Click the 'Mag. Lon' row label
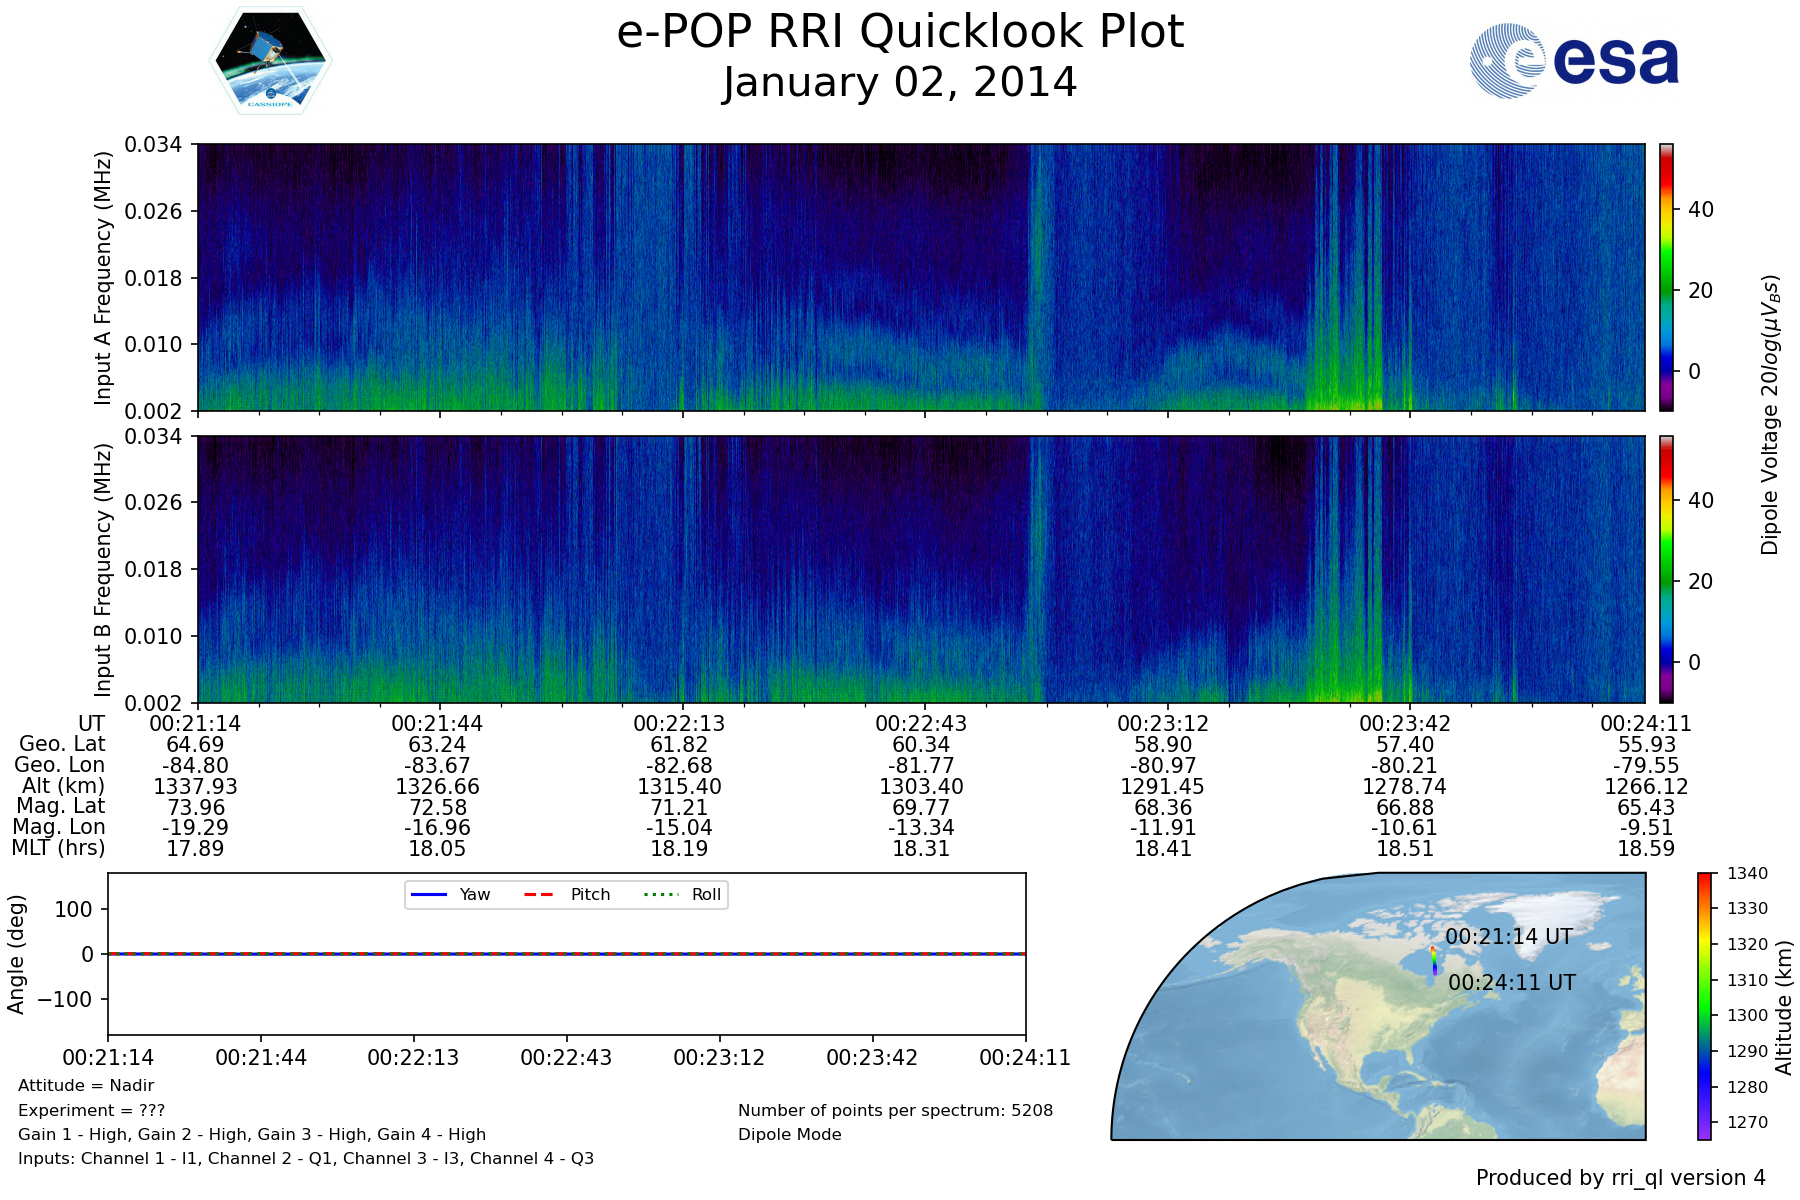The height and width of the screenshot is (1200, 1800). pos(59,827)
